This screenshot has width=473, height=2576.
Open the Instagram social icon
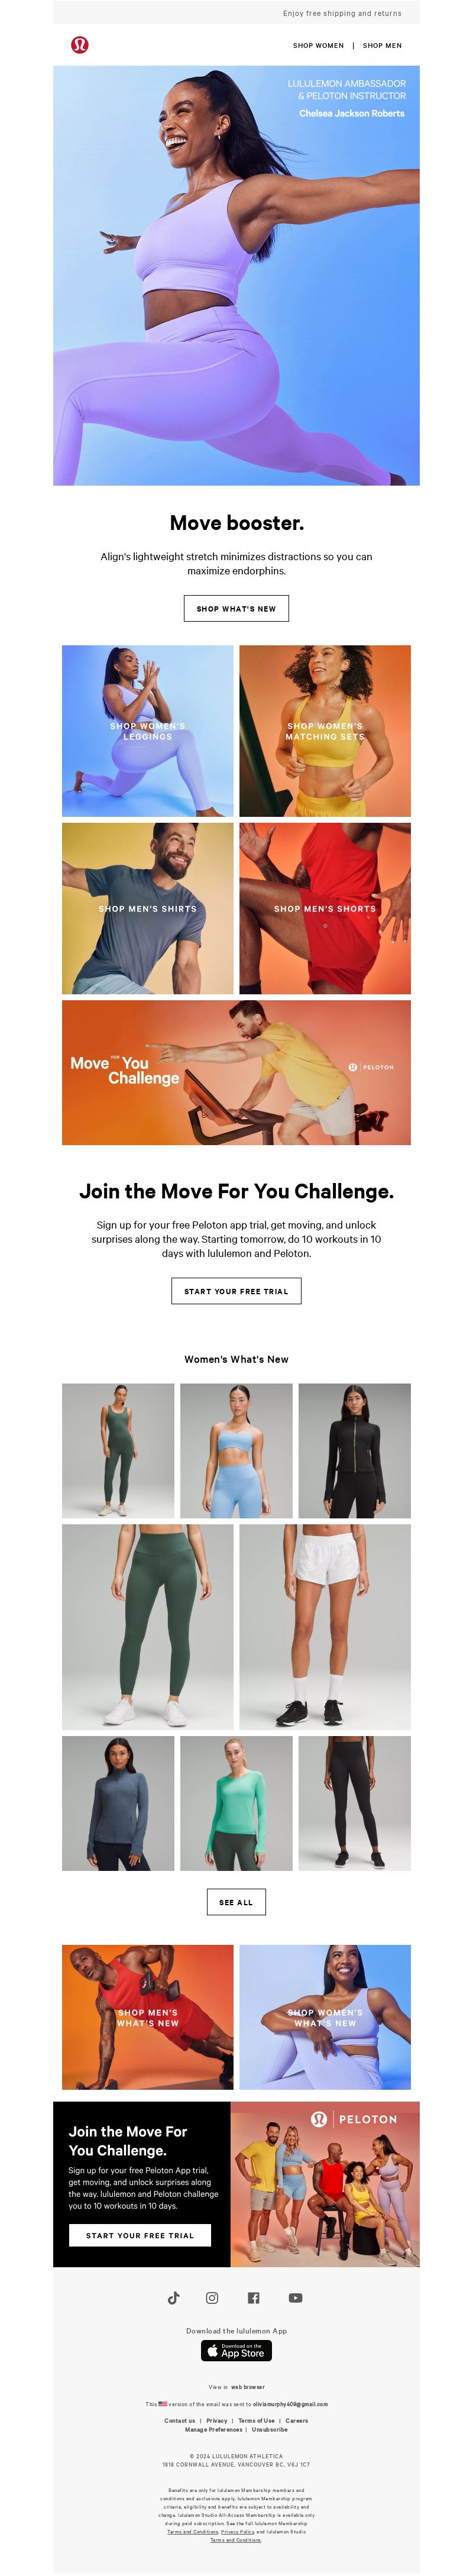212,2297
